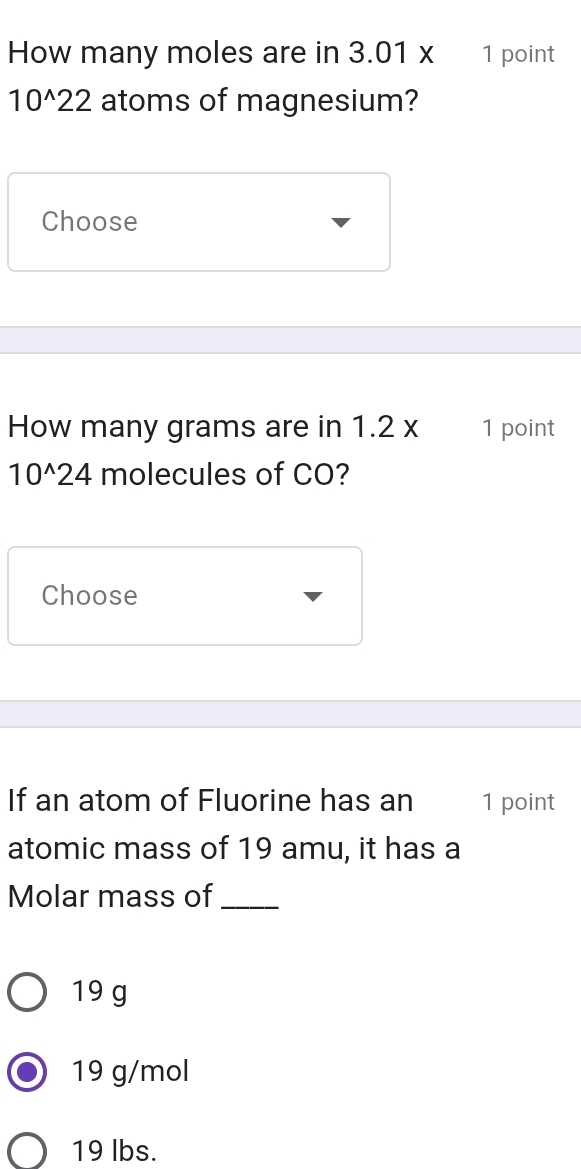The width and height of the screenshot is (581, 1169).
Task: Click the empty radio circle beside 19 lbs.
Action: pos(27,1150)
